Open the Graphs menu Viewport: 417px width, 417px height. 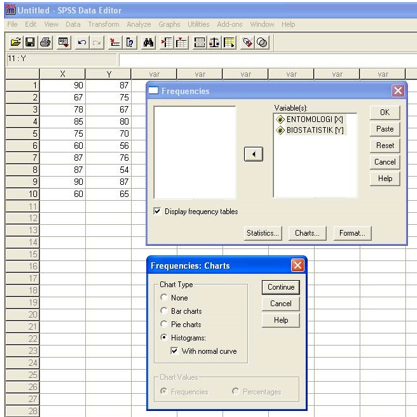169,24
